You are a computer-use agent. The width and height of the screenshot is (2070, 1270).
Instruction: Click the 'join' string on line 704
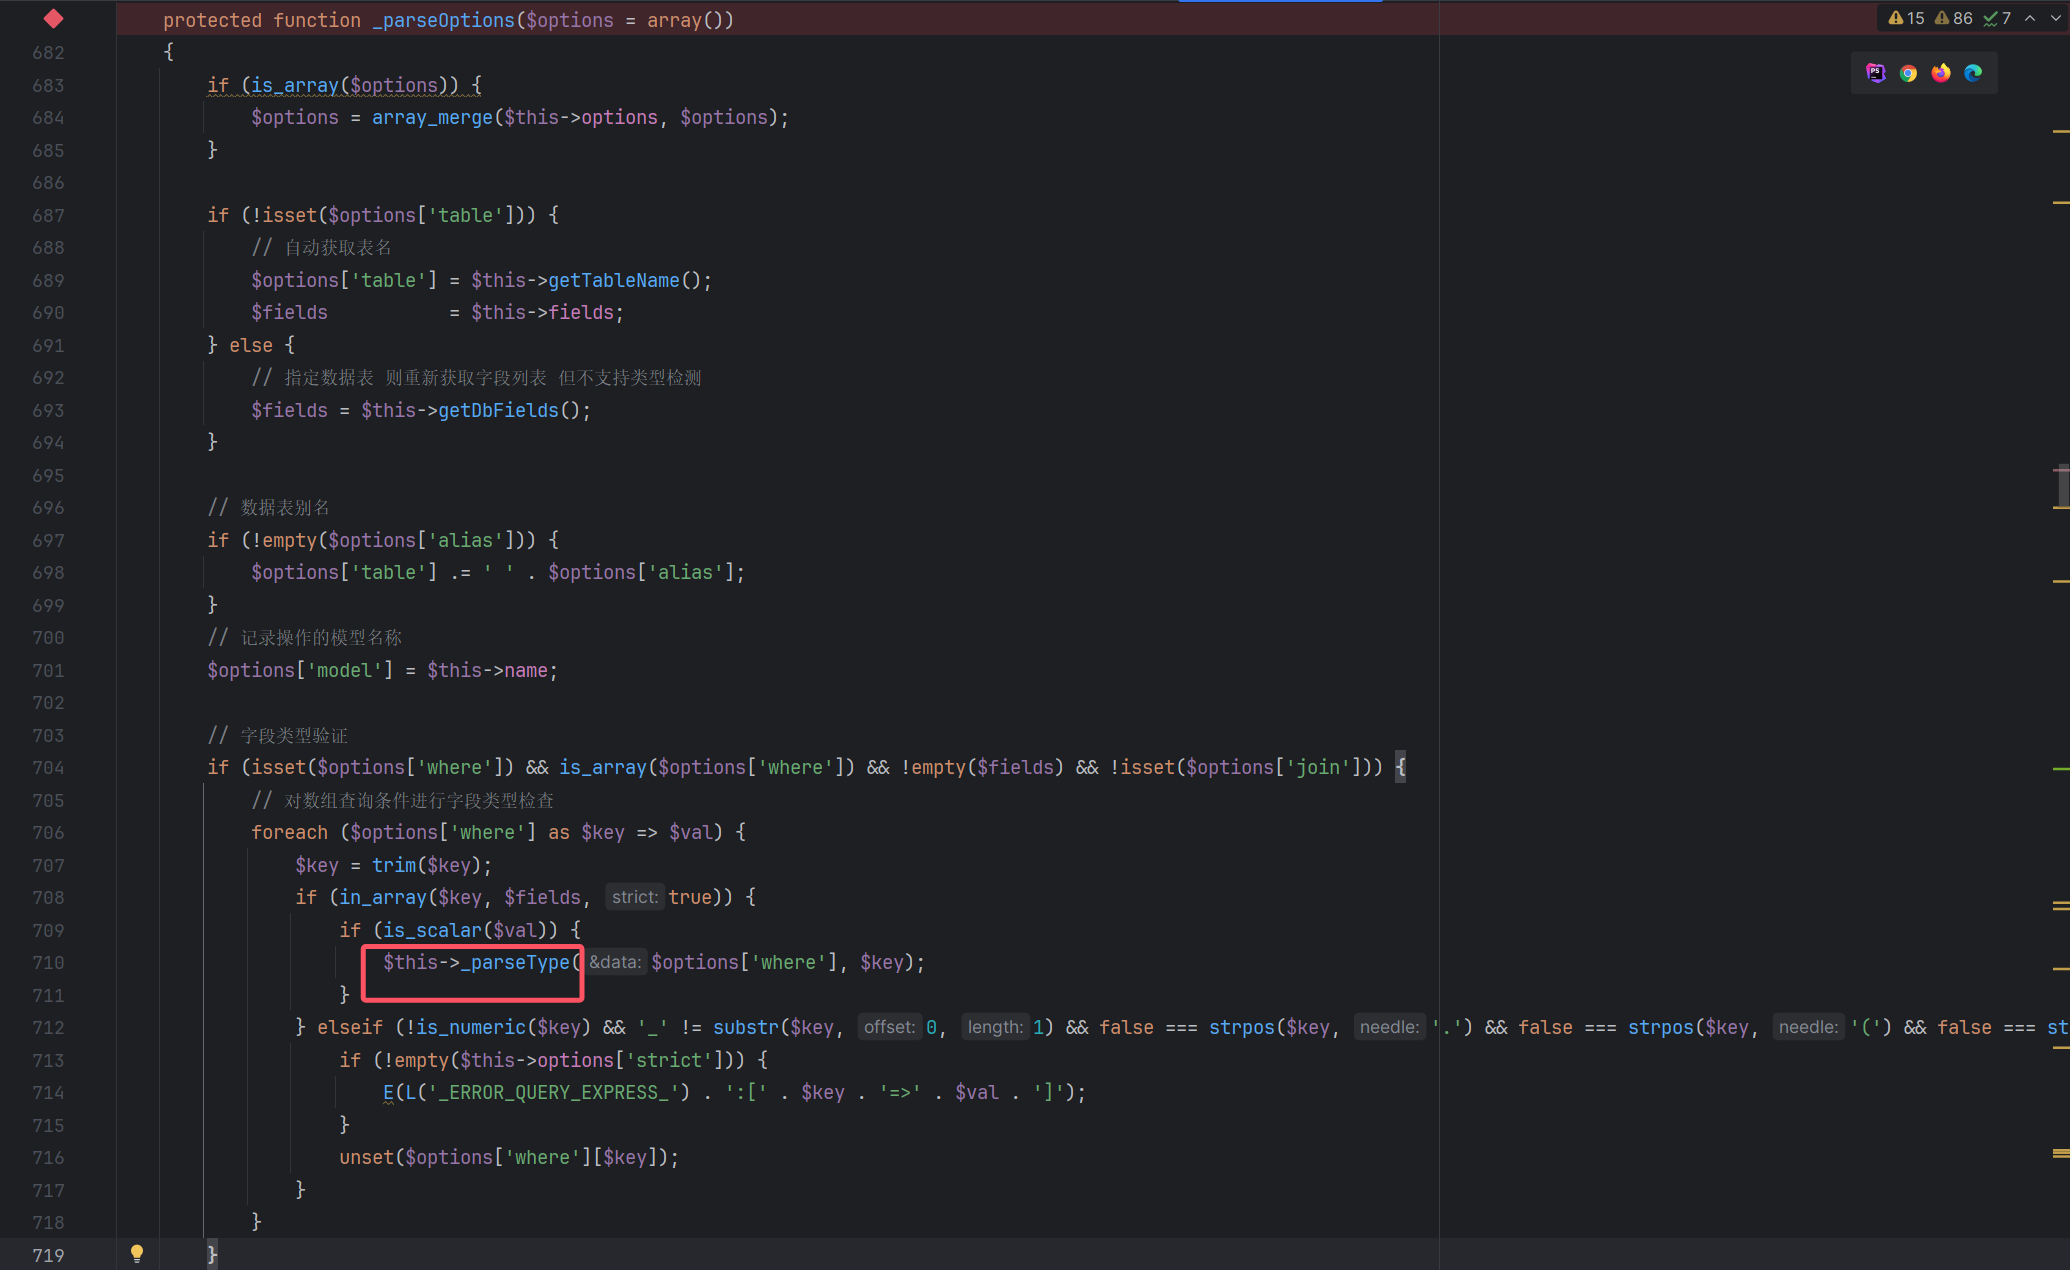tap(1318, 767)
